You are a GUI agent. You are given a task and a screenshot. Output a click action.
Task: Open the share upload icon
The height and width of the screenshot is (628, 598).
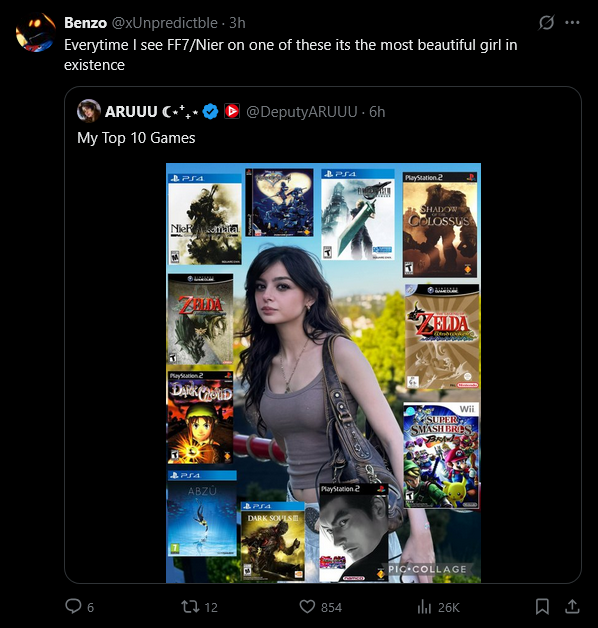(572, 607)
